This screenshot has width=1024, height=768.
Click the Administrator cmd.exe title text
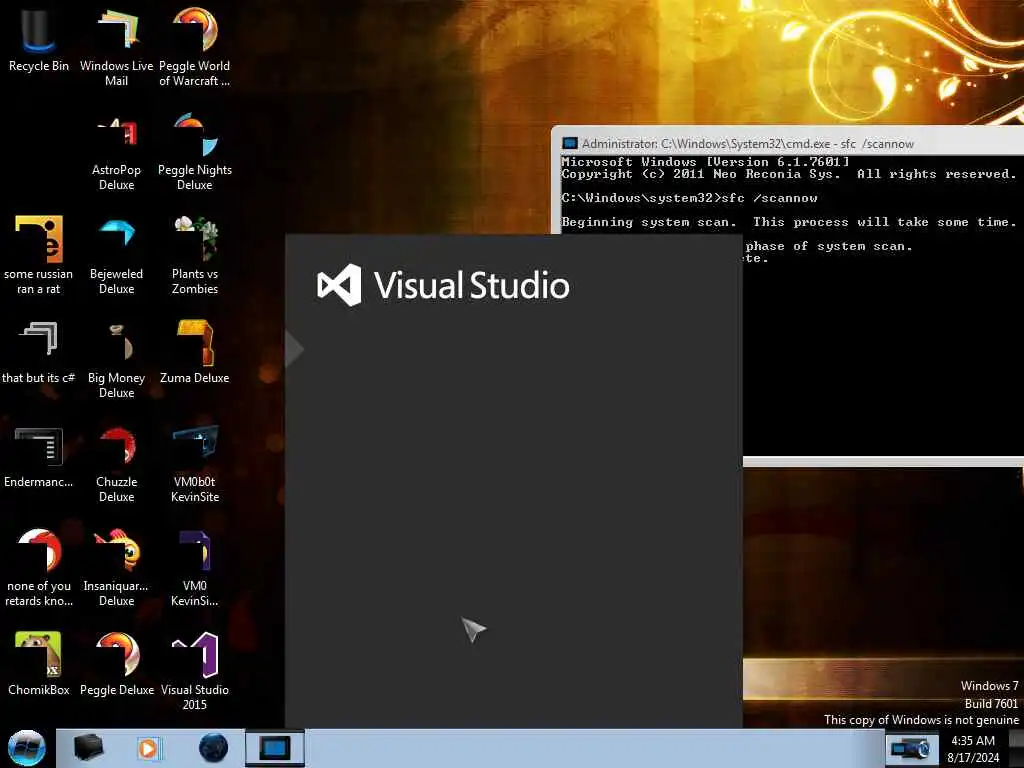[x=748, y=144]
